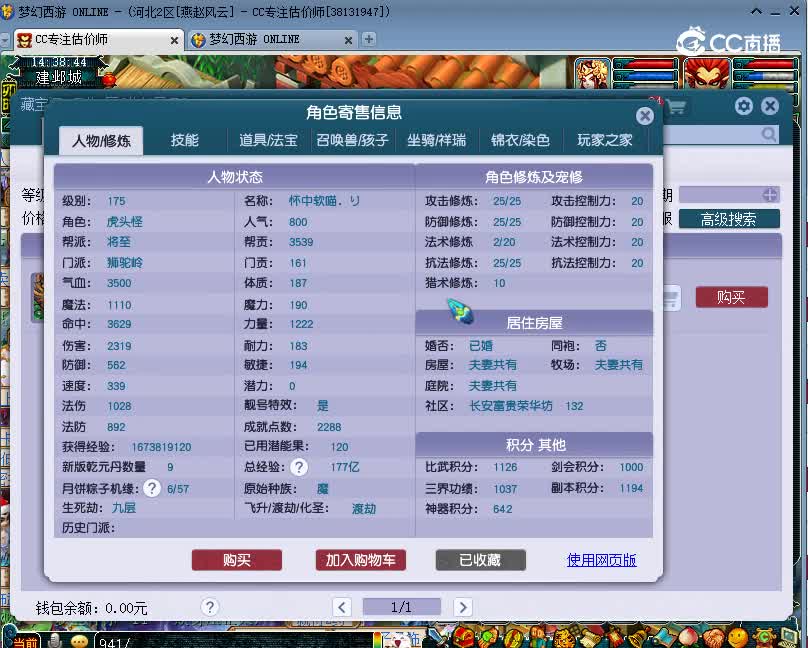Screen dimensions: 808x648
Task: Click the scroll icon in bottom toolbar
Action: [590, 638]
